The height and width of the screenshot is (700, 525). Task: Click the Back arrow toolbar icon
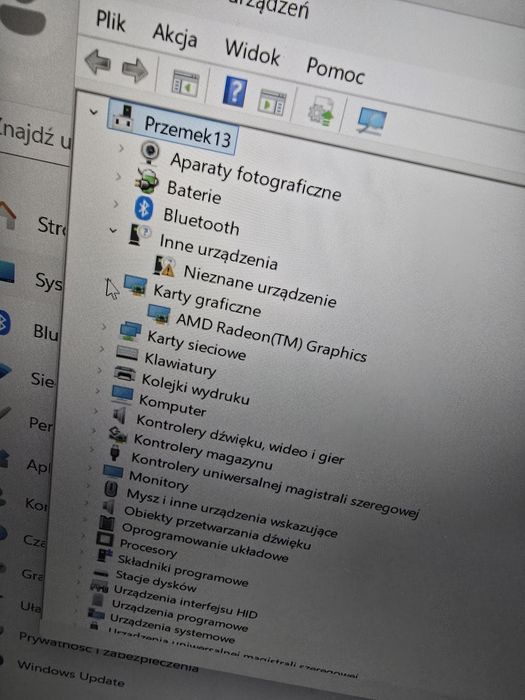(97, 62)
